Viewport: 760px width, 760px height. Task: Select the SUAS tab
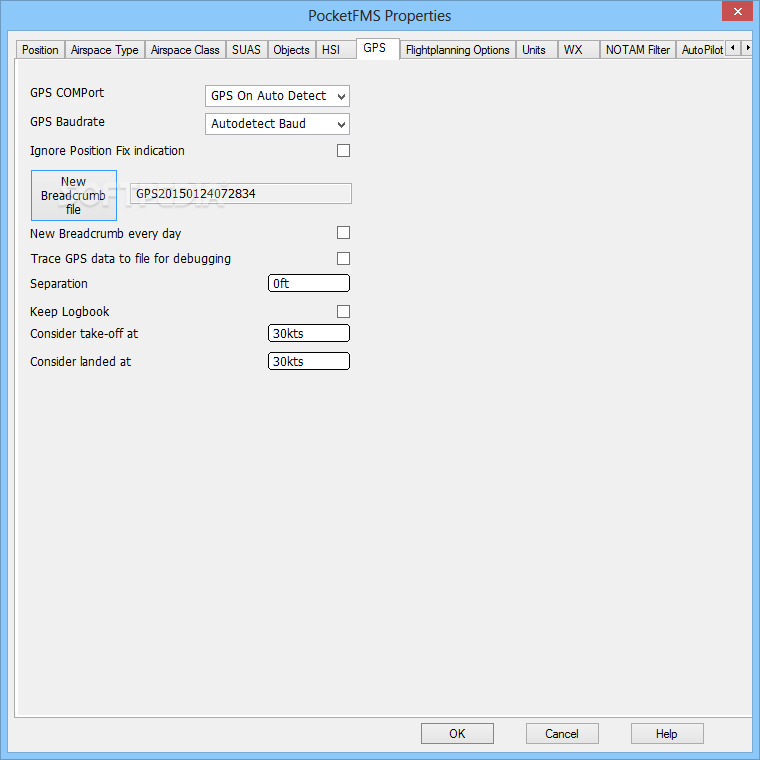[x=246, y=50]
